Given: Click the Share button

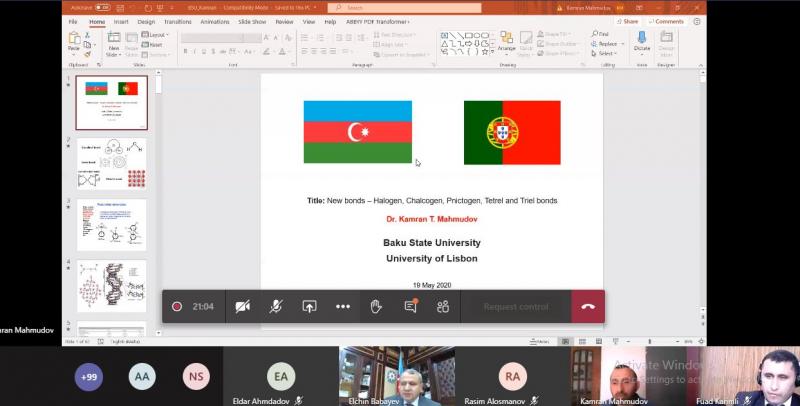Looking at the screenshot, I should click(627, 22).
